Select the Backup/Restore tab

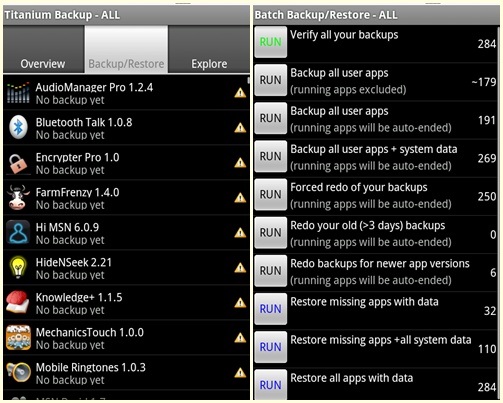click(x=126, y=49)
